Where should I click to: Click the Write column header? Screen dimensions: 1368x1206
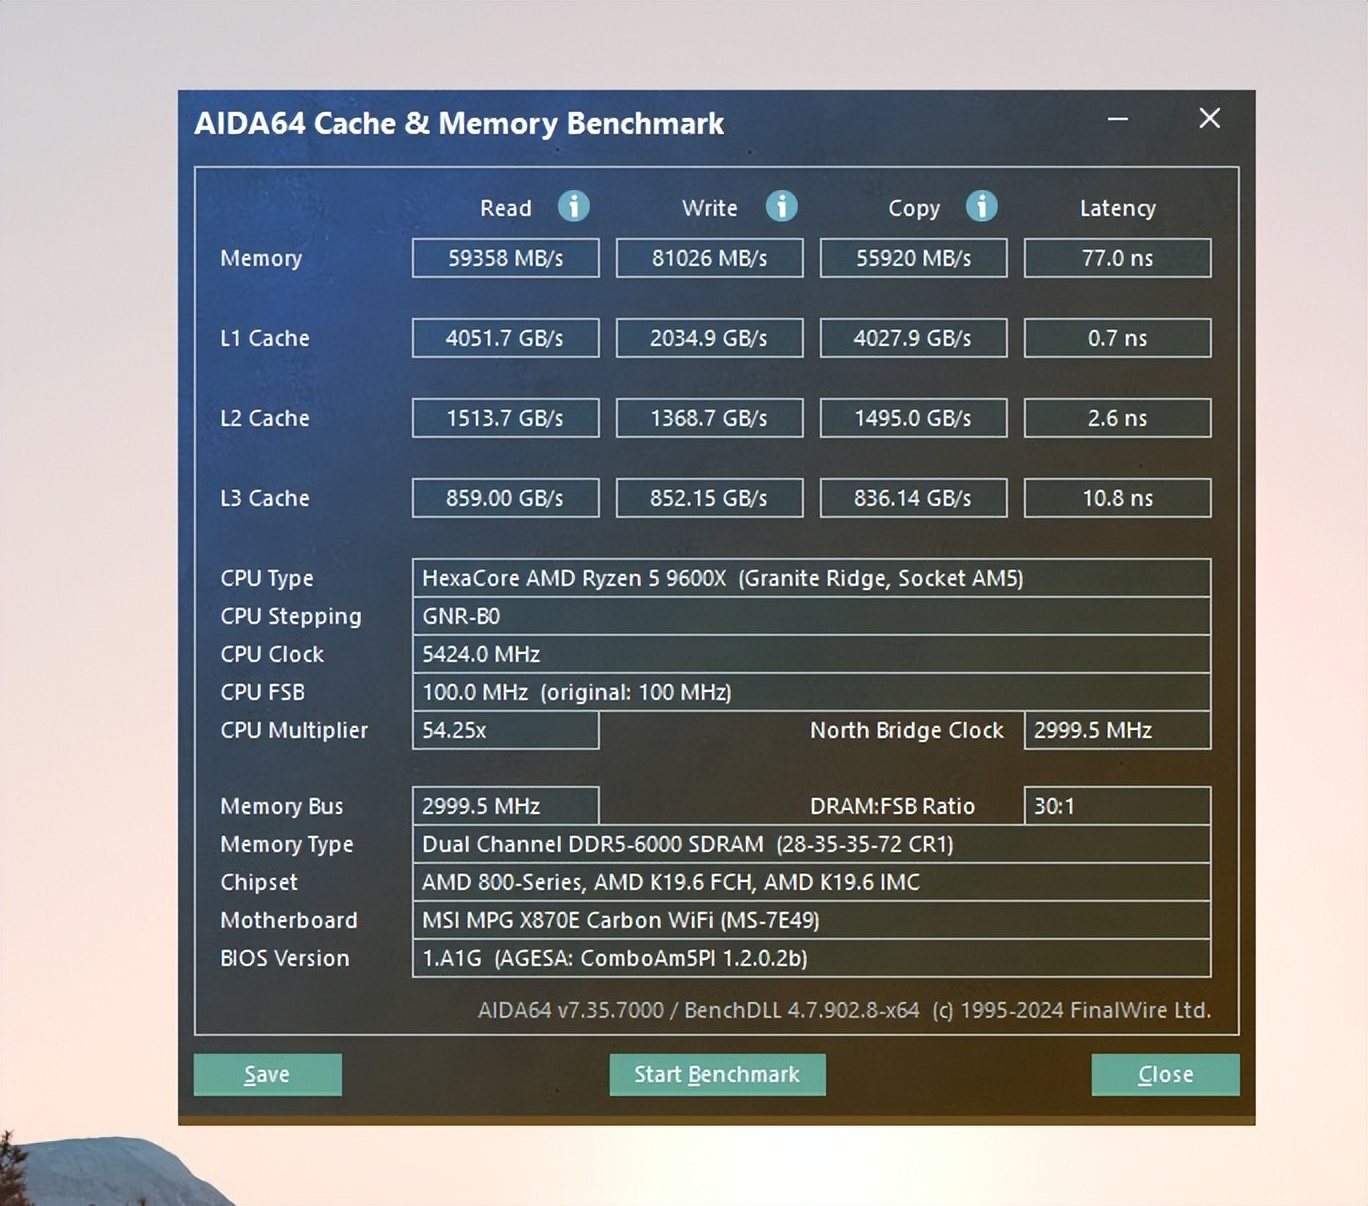[x=710, y=208]
